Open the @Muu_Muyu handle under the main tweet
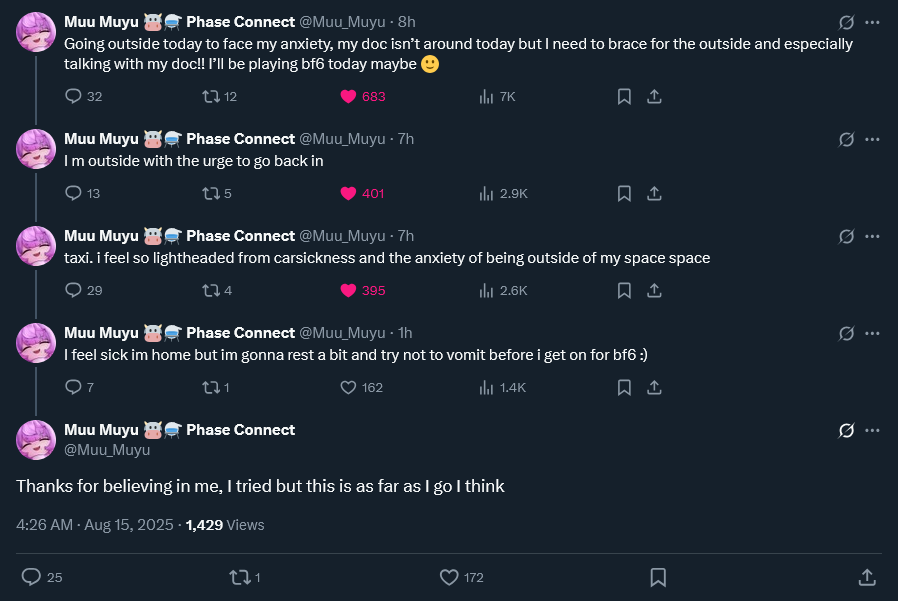Image resolution: width=898 pixels, height=601 pixels. [x=107, y=450]
